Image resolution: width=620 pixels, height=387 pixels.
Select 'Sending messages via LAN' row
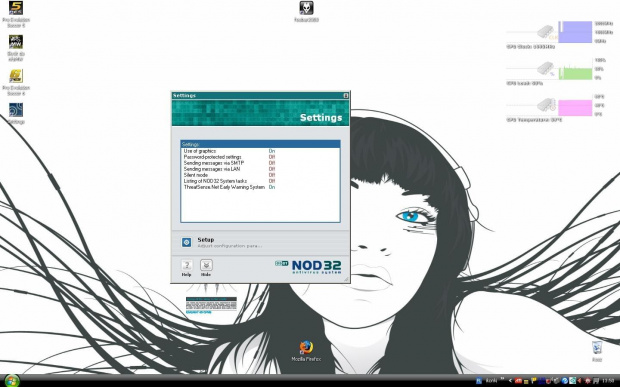260,169
